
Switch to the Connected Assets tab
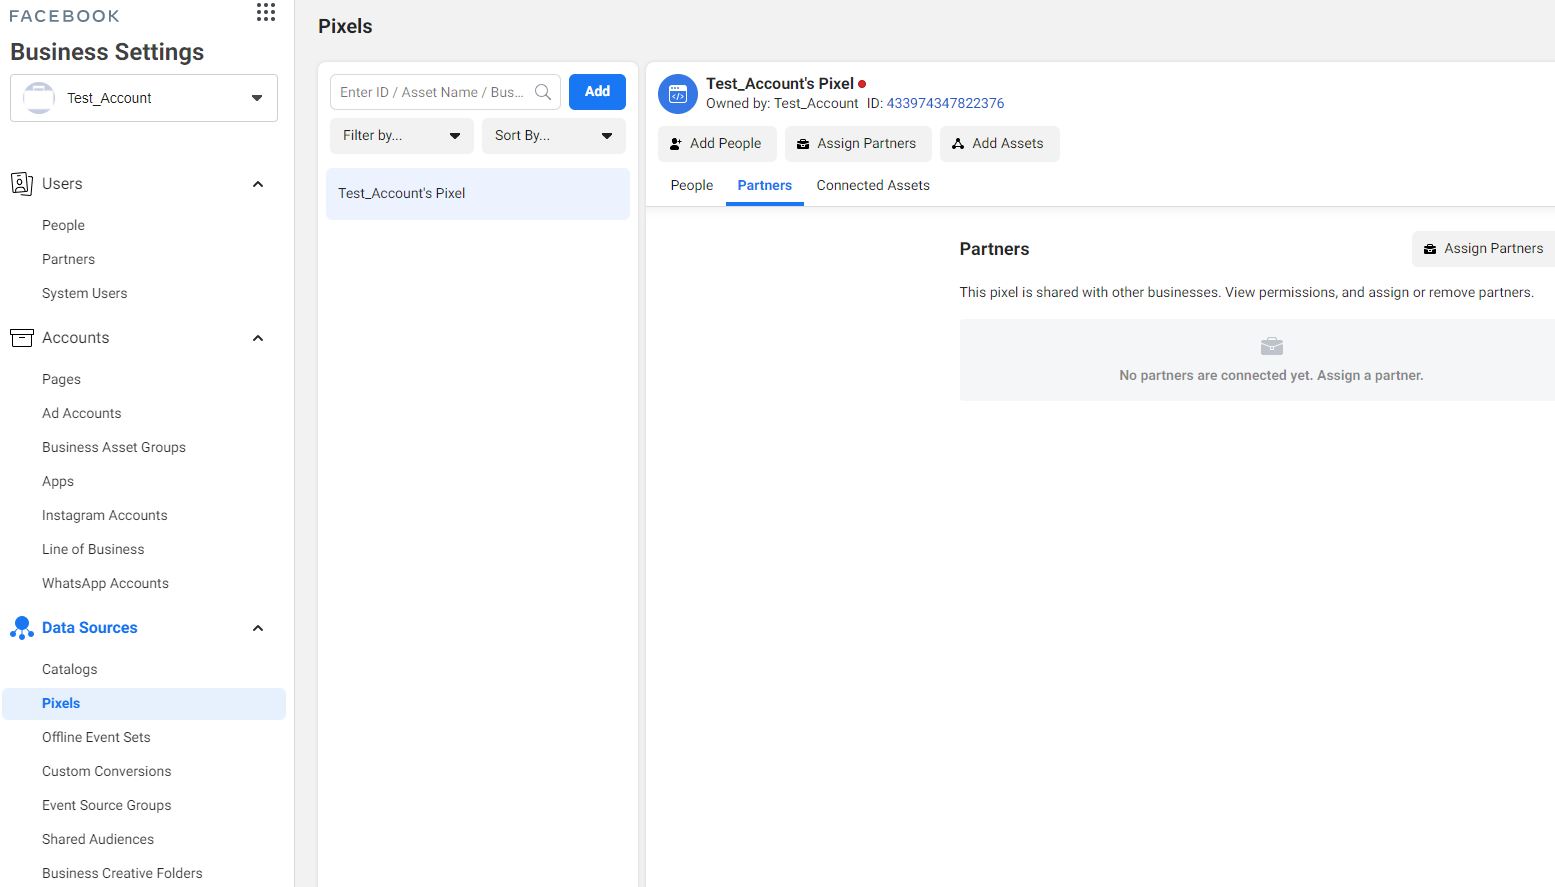[873, 185]
